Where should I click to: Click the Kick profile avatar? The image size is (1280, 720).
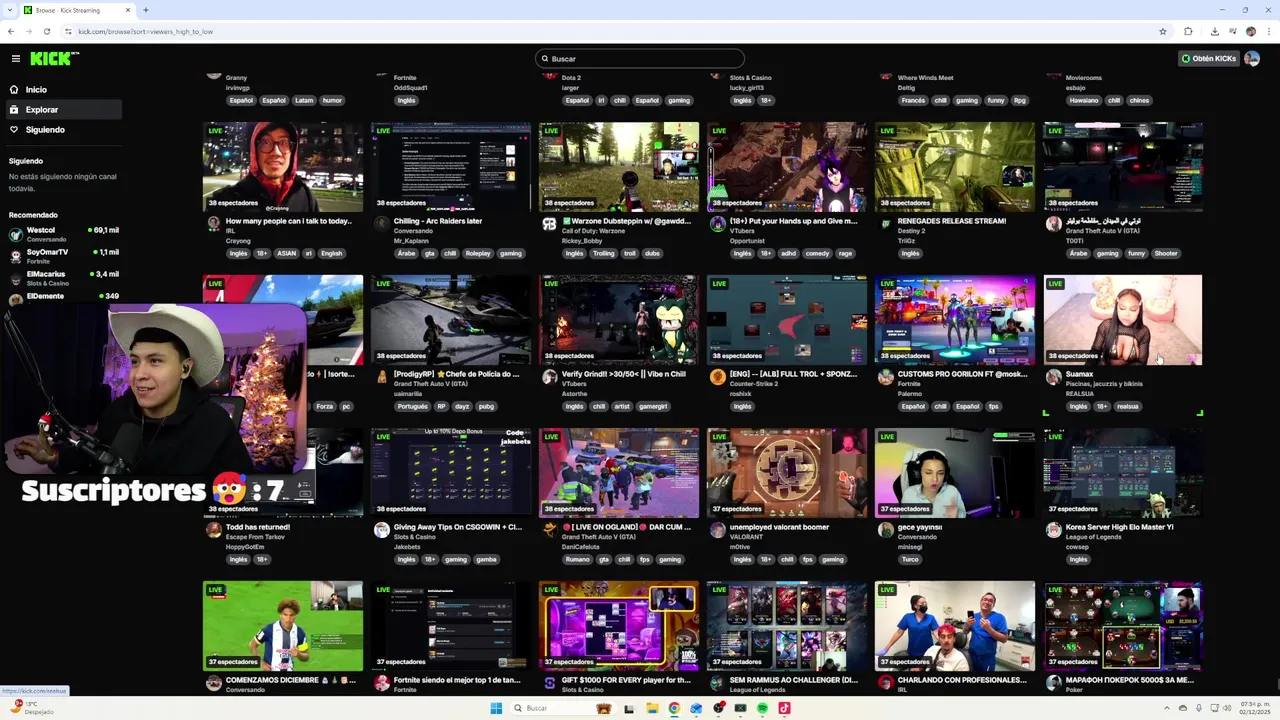[x=1251, y=59]
